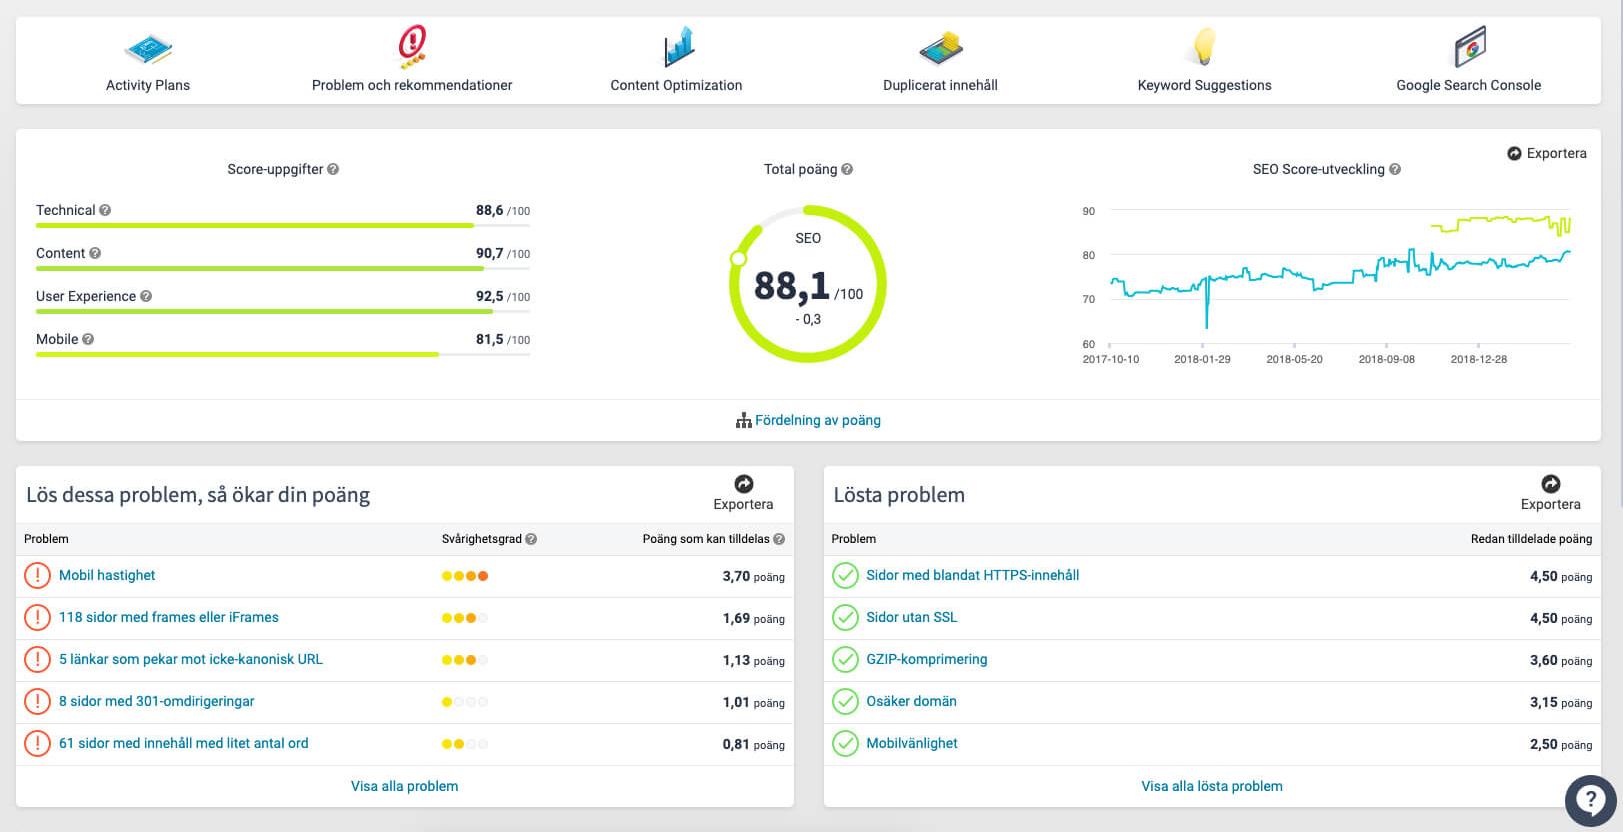Click help icon next to Total poäng
Screen dimensions: 1623x832
click(x=847, y=169)
